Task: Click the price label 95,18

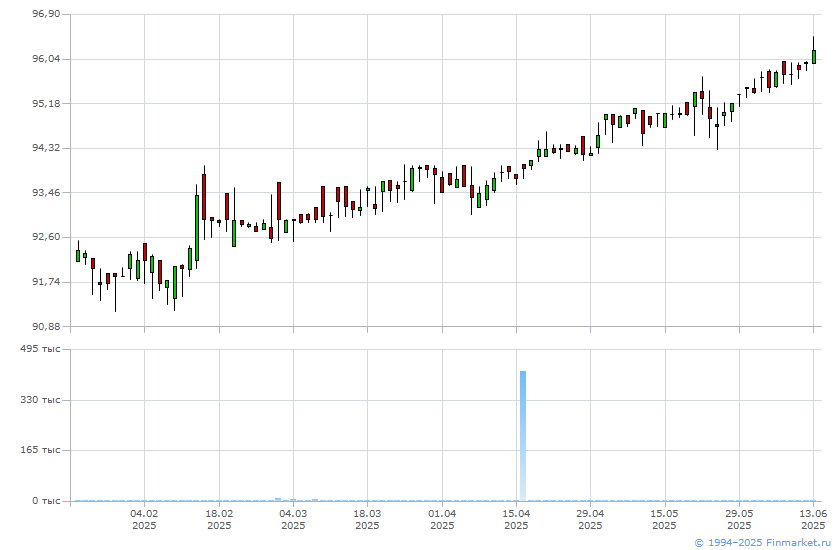Action: click(46, 103)
